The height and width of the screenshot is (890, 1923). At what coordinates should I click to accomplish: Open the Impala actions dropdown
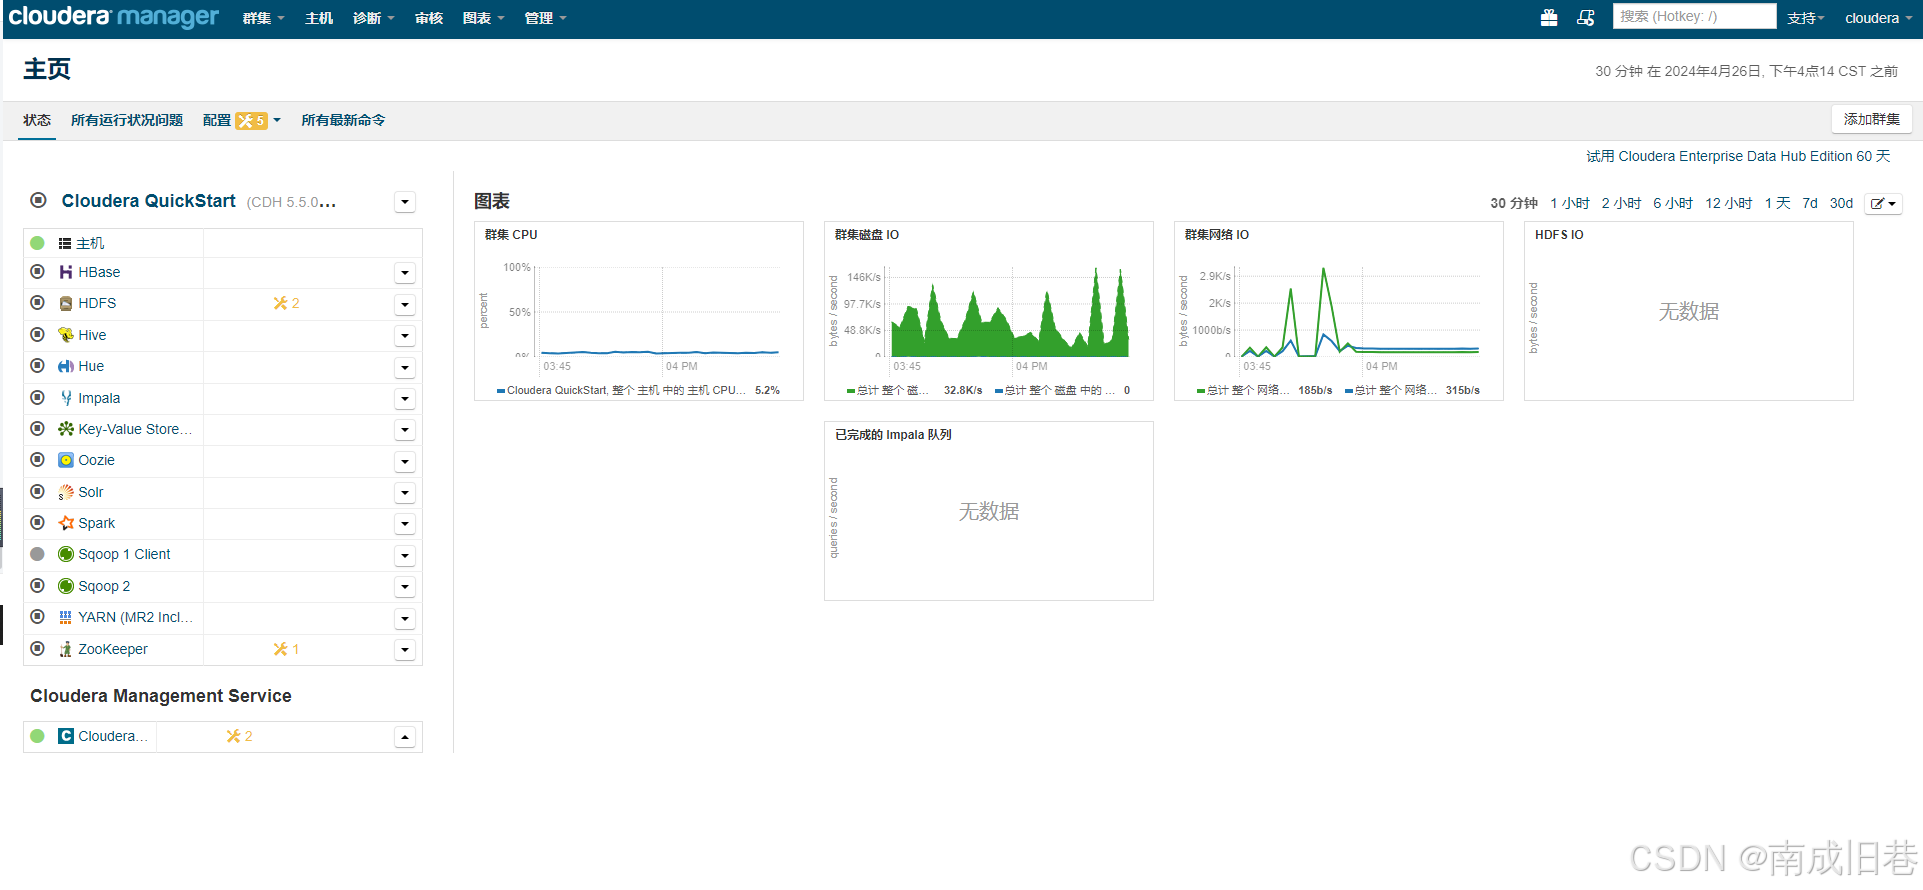(405, 399)
